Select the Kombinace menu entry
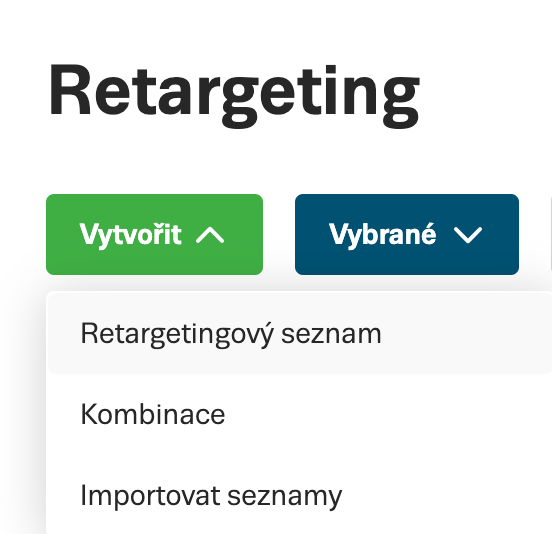Screen dimensions: 552x534 click(x=300, y=414)
